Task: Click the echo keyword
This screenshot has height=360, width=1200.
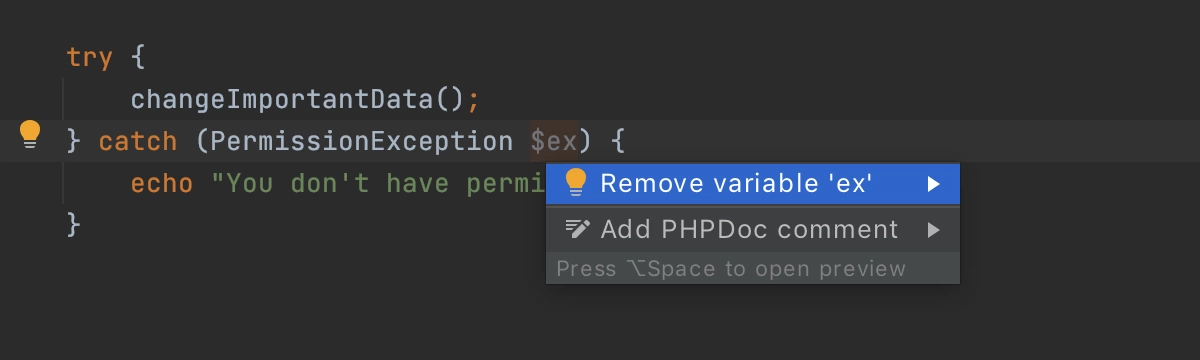Action: point(162,183)
